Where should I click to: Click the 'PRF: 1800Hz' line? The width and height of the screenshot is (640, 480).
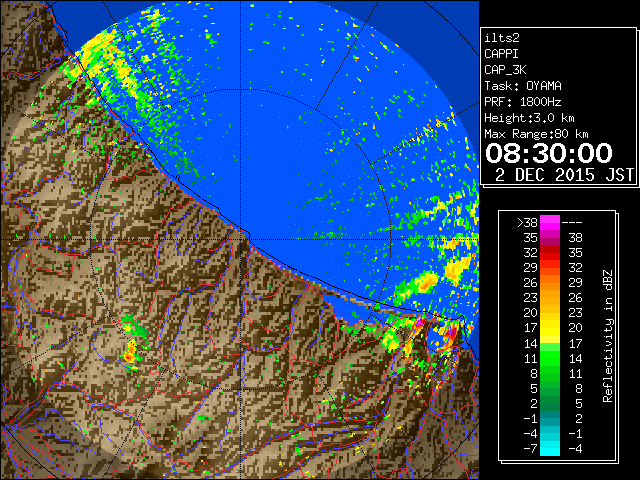click(x=523, y=102)
